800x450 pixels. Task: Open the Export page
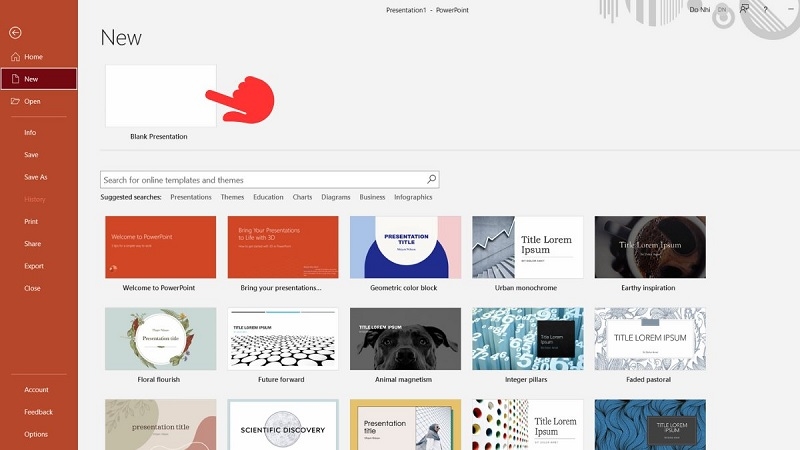[x=34, y=266]
